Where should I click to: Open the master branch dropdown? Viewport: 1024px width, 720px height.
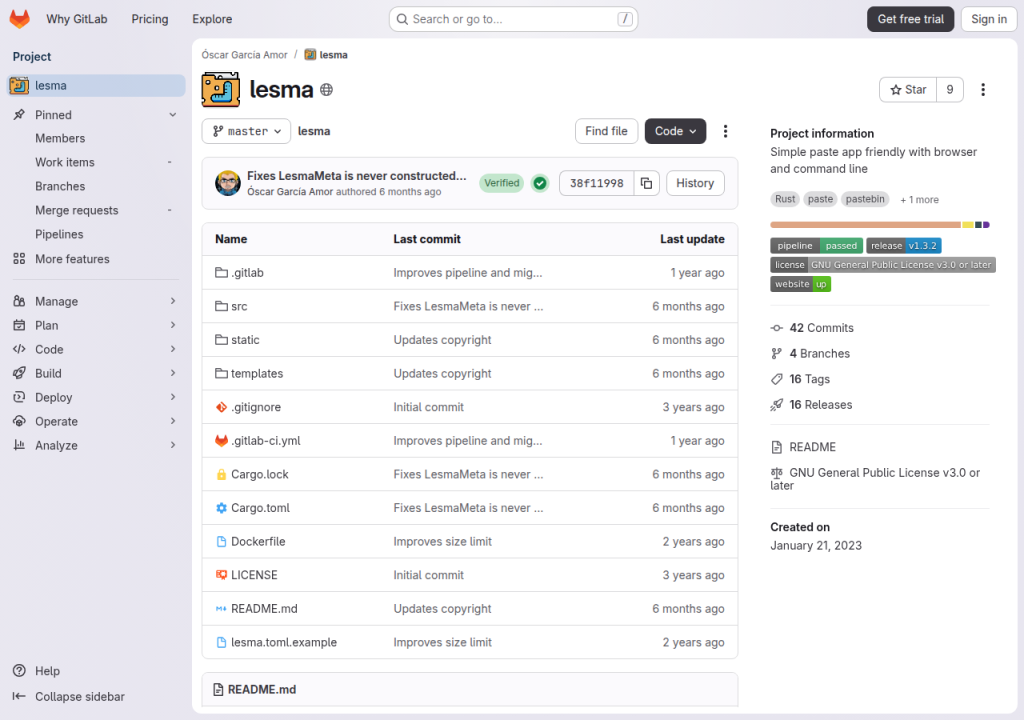(246, 131)
